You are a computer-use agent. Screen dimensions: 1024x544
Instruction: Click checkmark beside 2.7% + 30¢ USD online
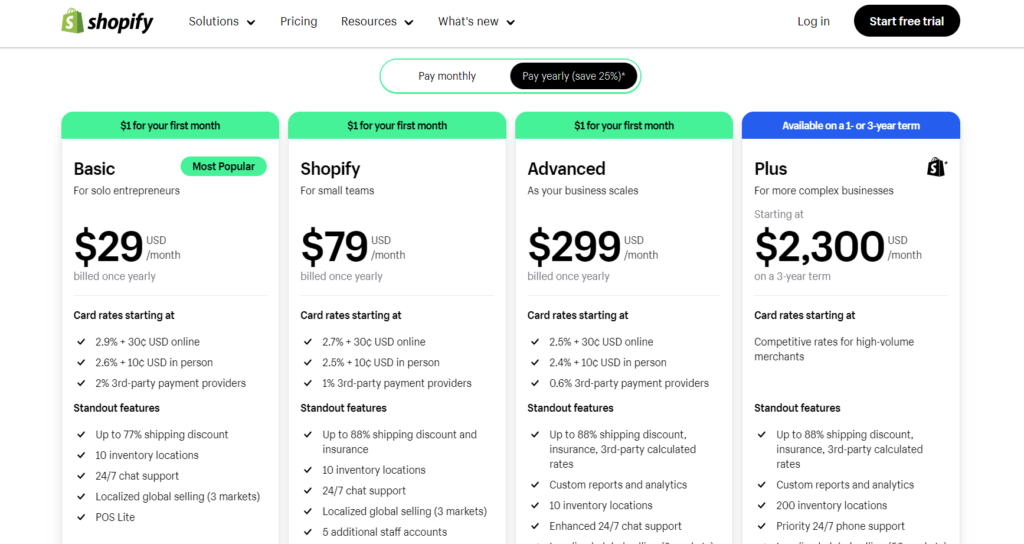(x=308, y=342)
